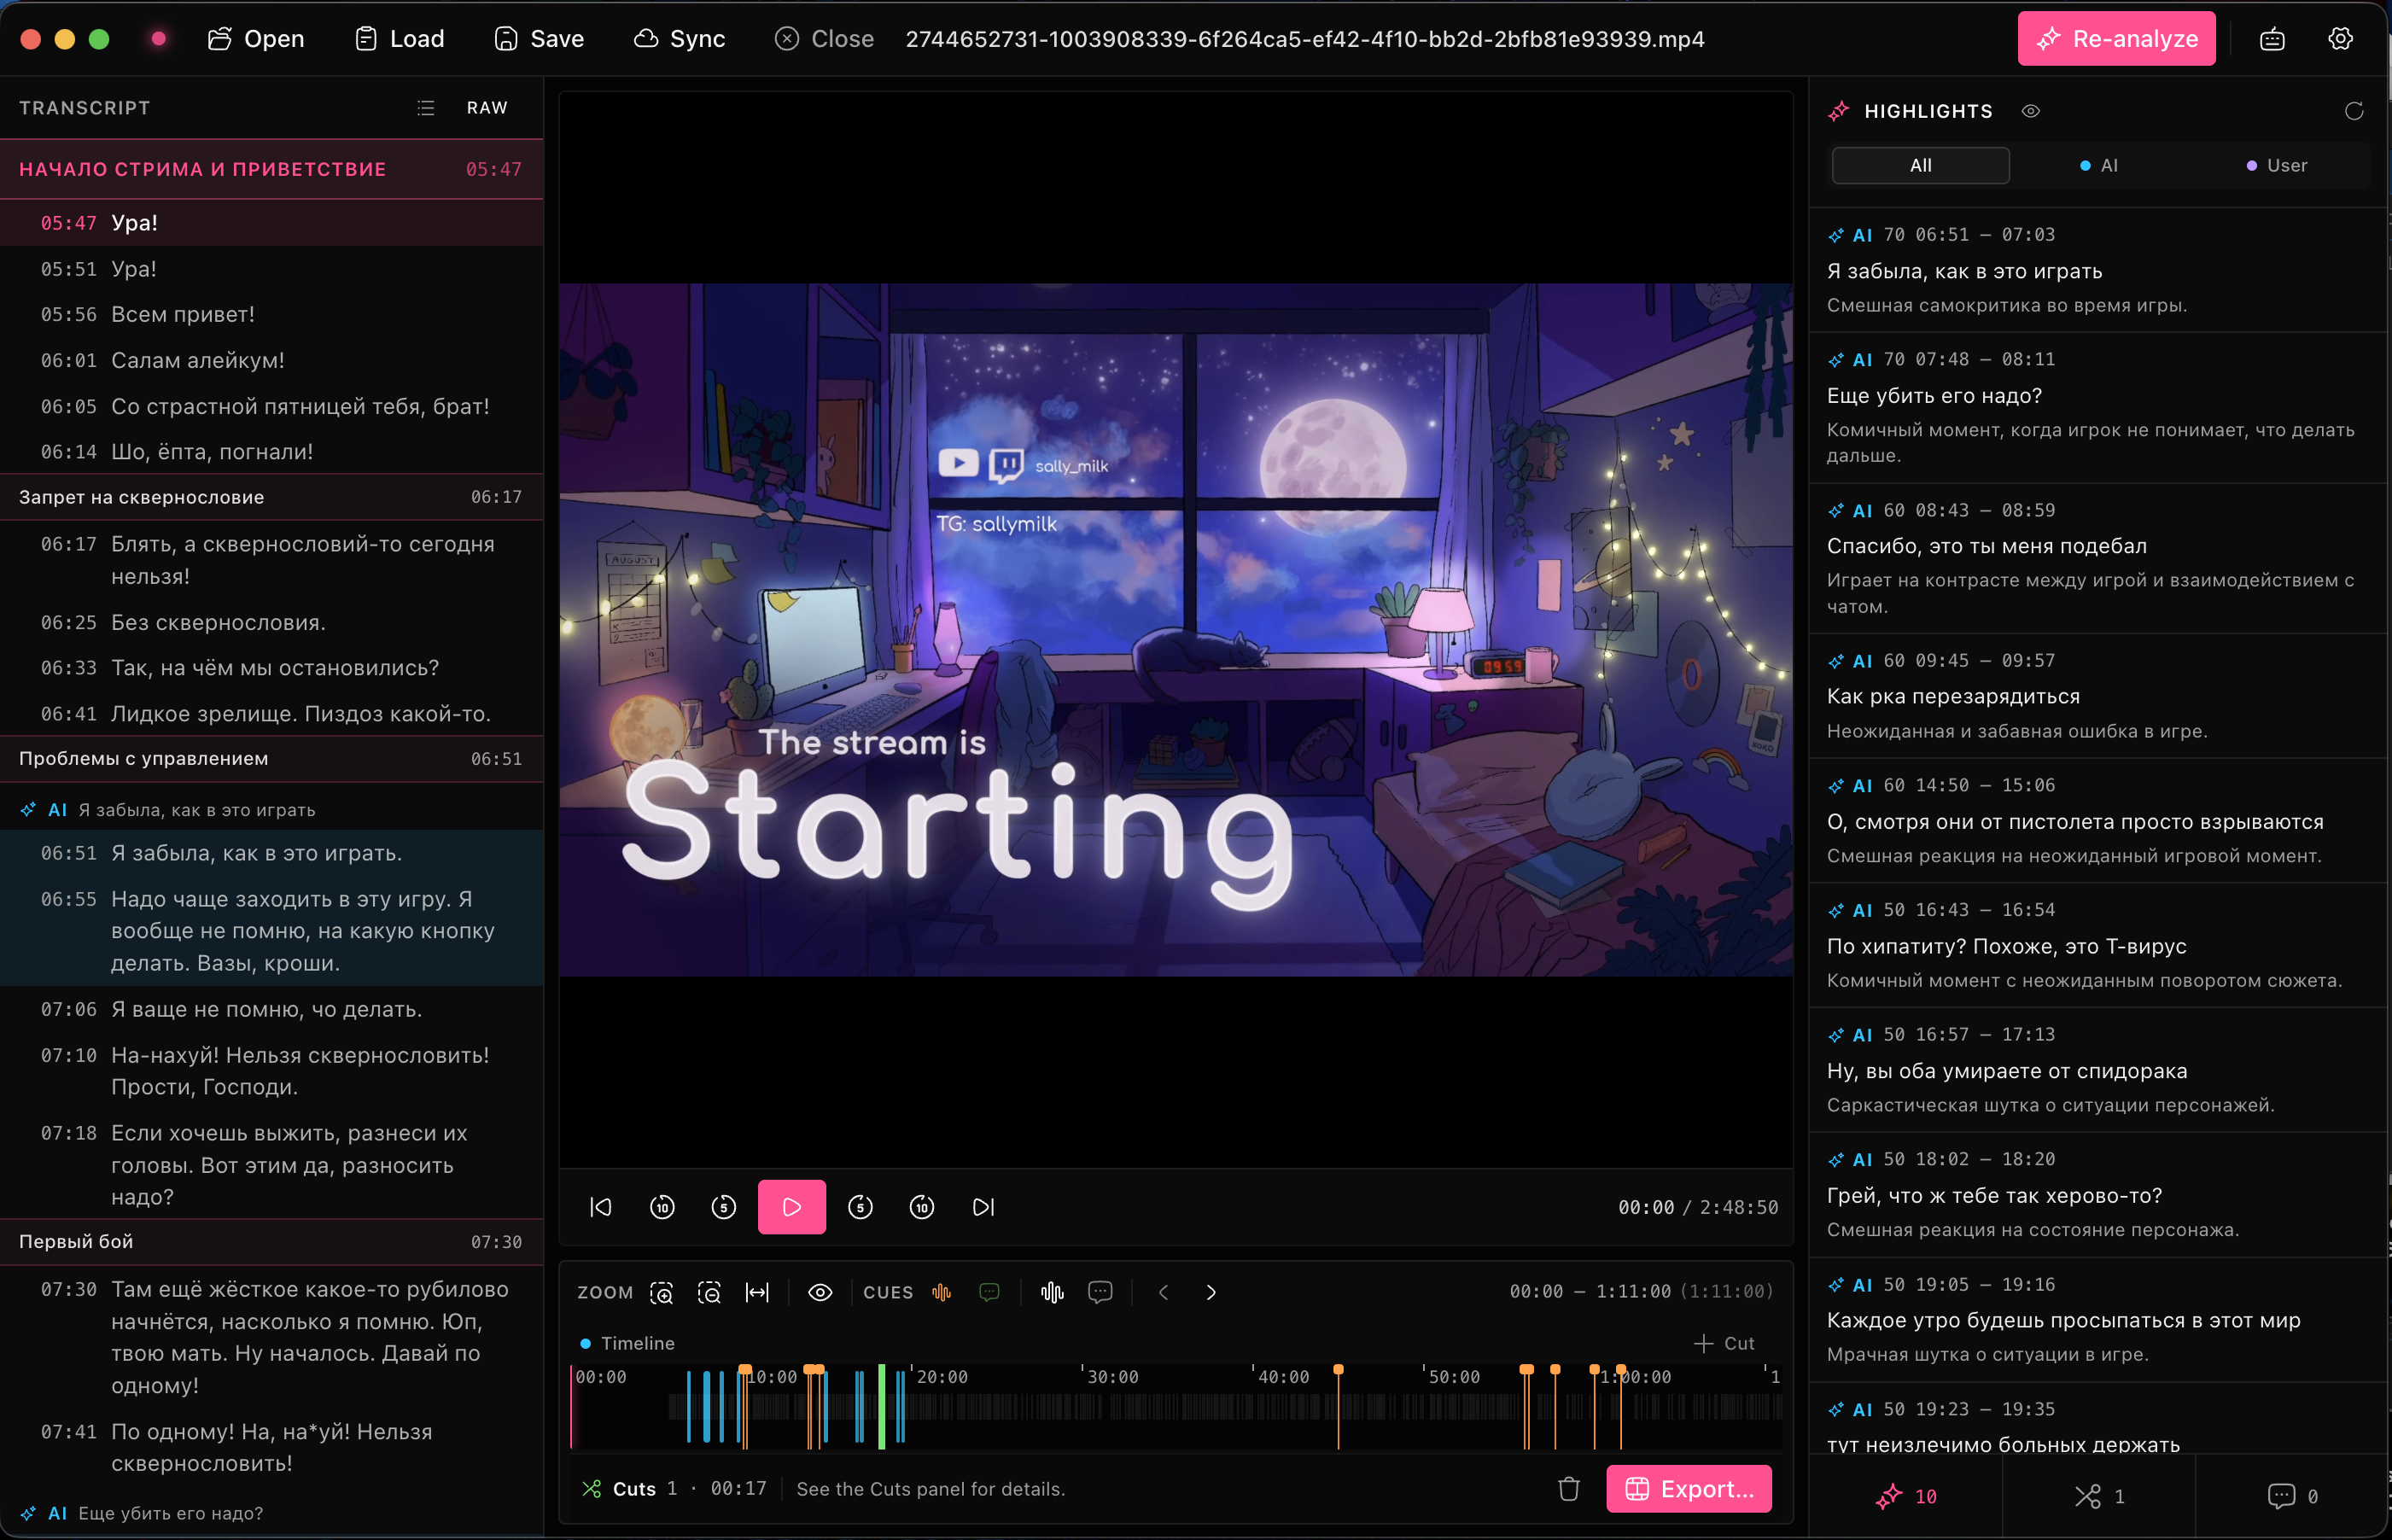Open cuts tab showing 1
Image resolution: width=2392 pixels, height=1540 pixels.
tap(2099, 1496)
